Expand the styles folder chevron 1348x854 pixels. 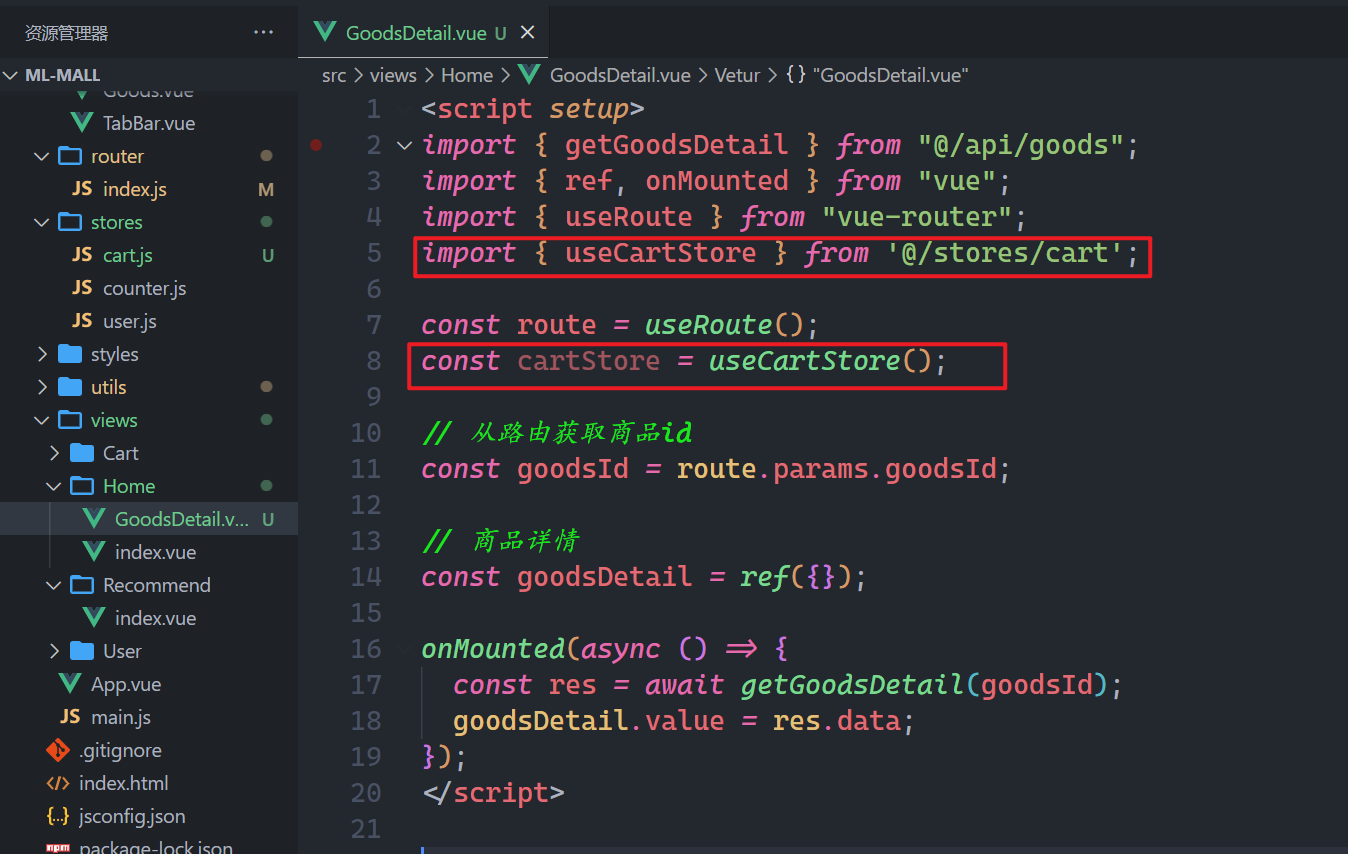pos(42,354)
